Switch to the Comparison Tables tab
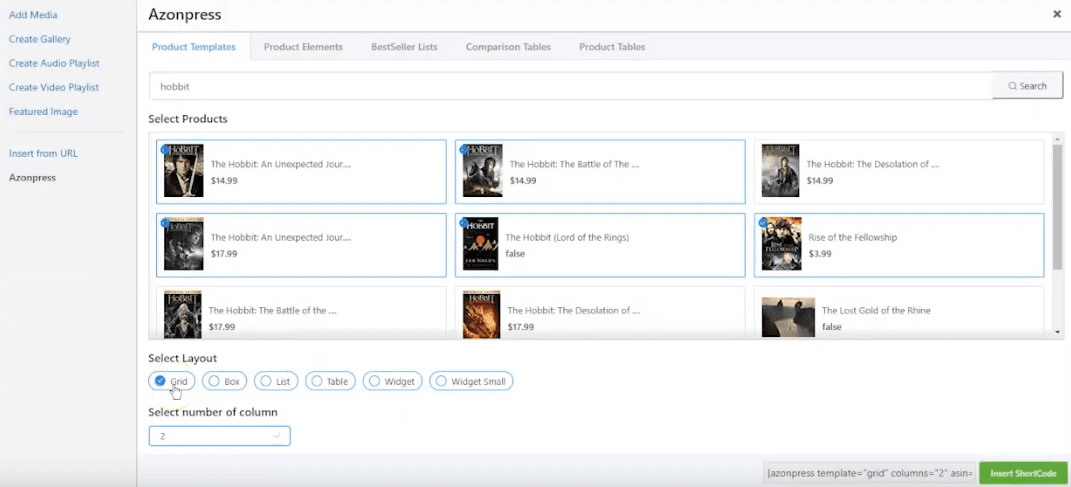1071x487 pixels. [508, 47]
